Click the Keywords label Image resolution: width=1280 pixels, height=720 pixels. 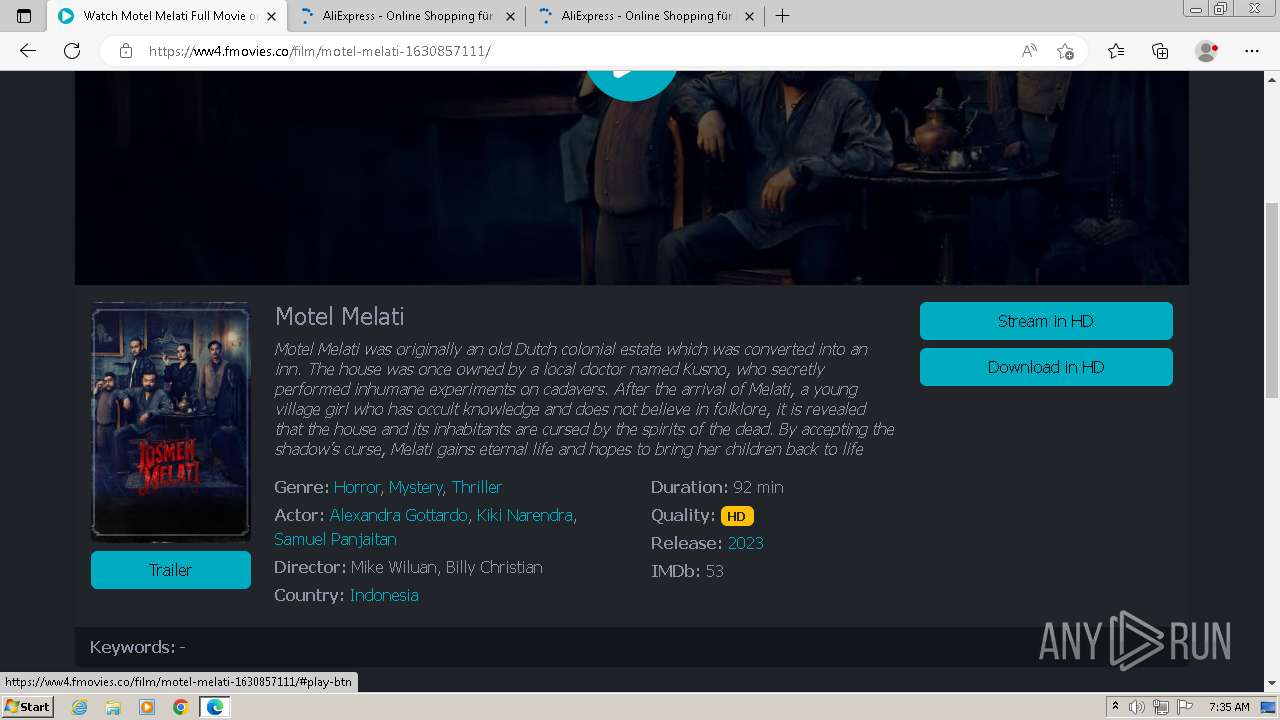coord(133,647)
